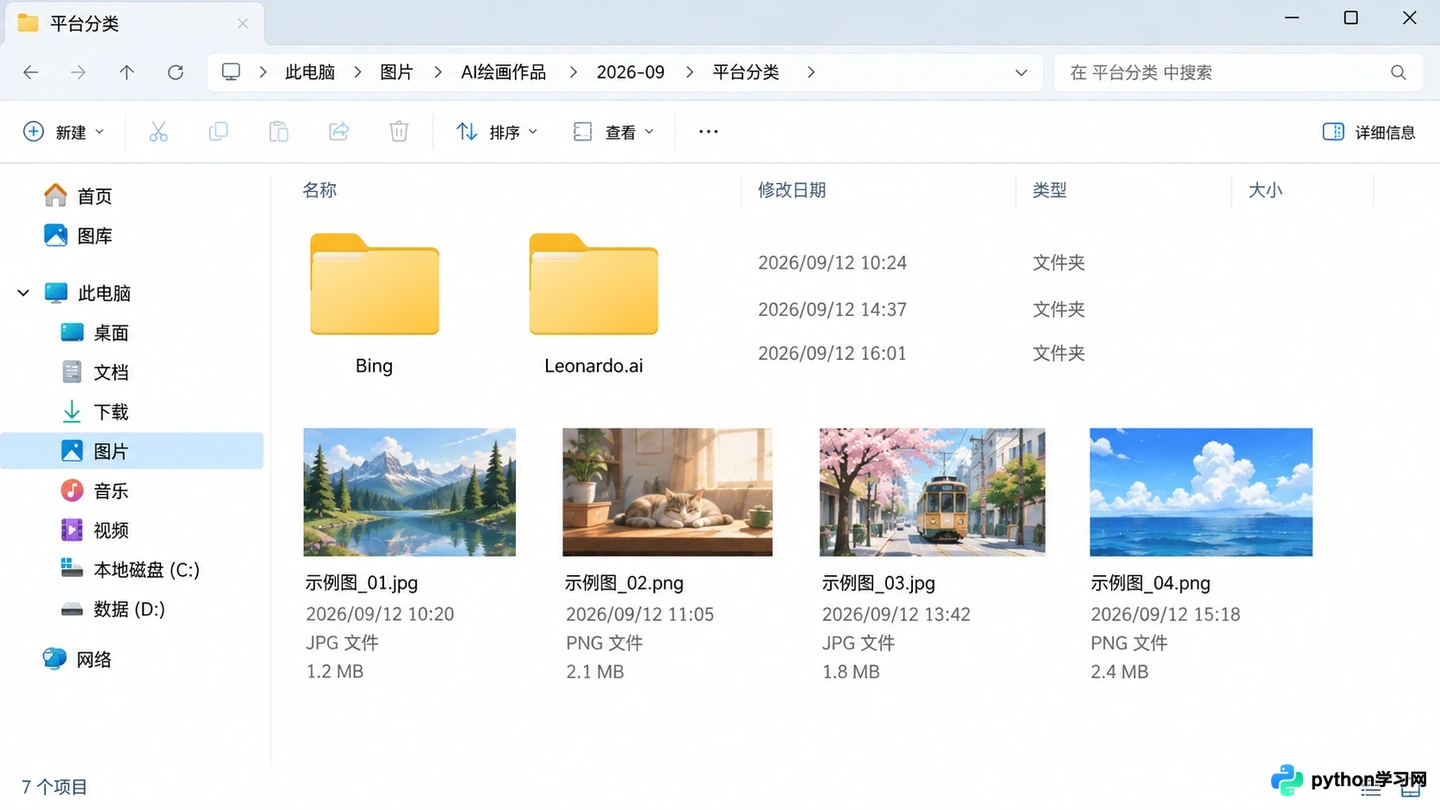
Task: Open the 新建 dropdown
Action: (64, 132)
